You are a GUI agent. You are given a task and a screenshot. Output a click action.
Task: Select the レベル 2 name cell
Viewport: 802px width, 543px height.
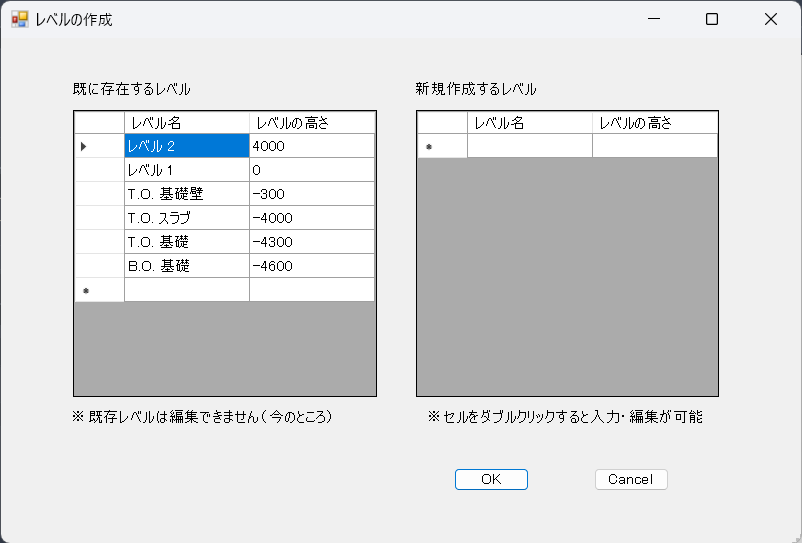[x=187, y=146]
